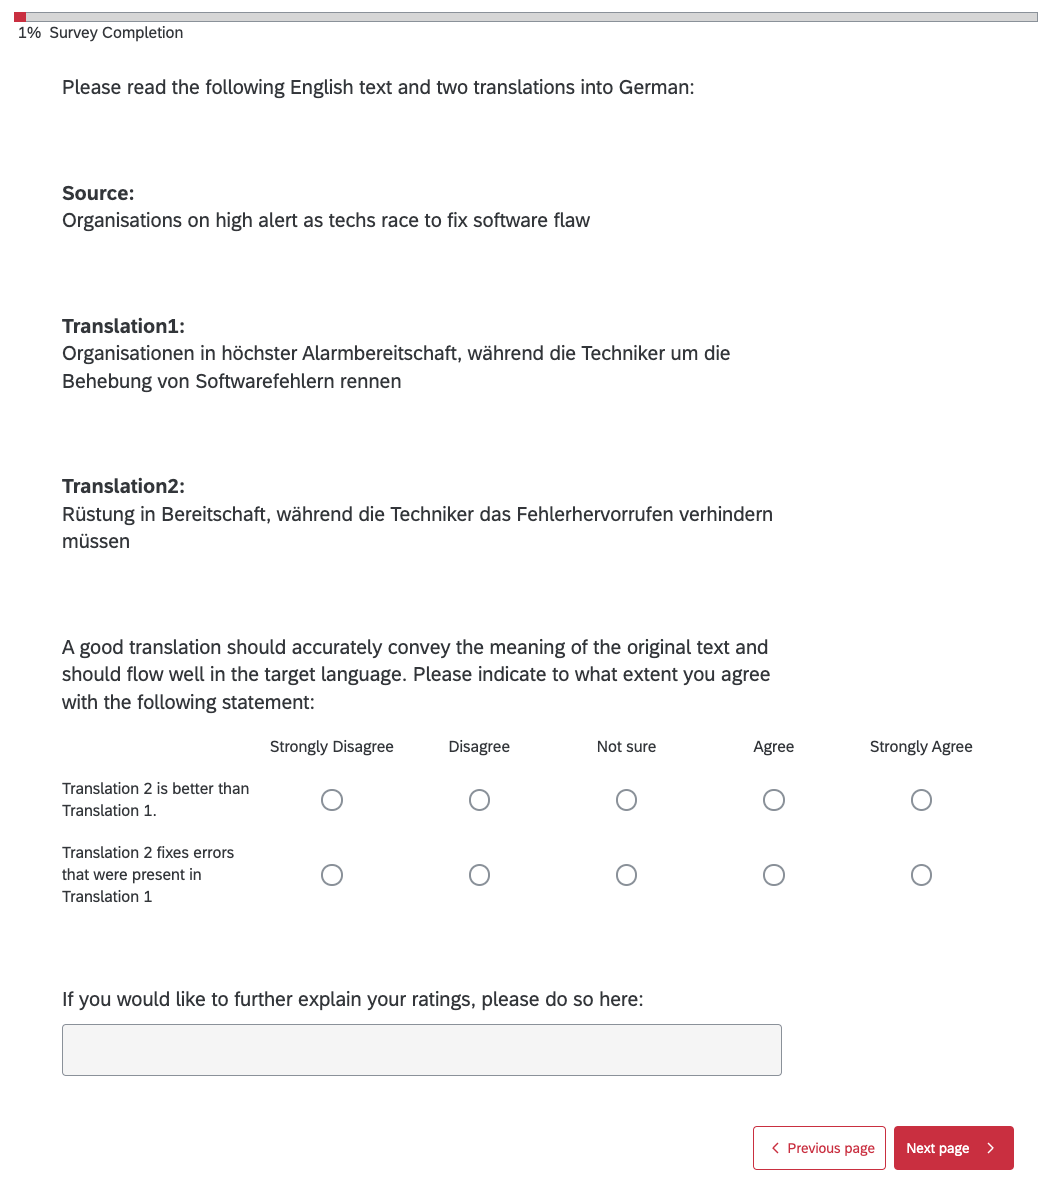Select Agree for Translation 2 fixes errors

(773, 875)
